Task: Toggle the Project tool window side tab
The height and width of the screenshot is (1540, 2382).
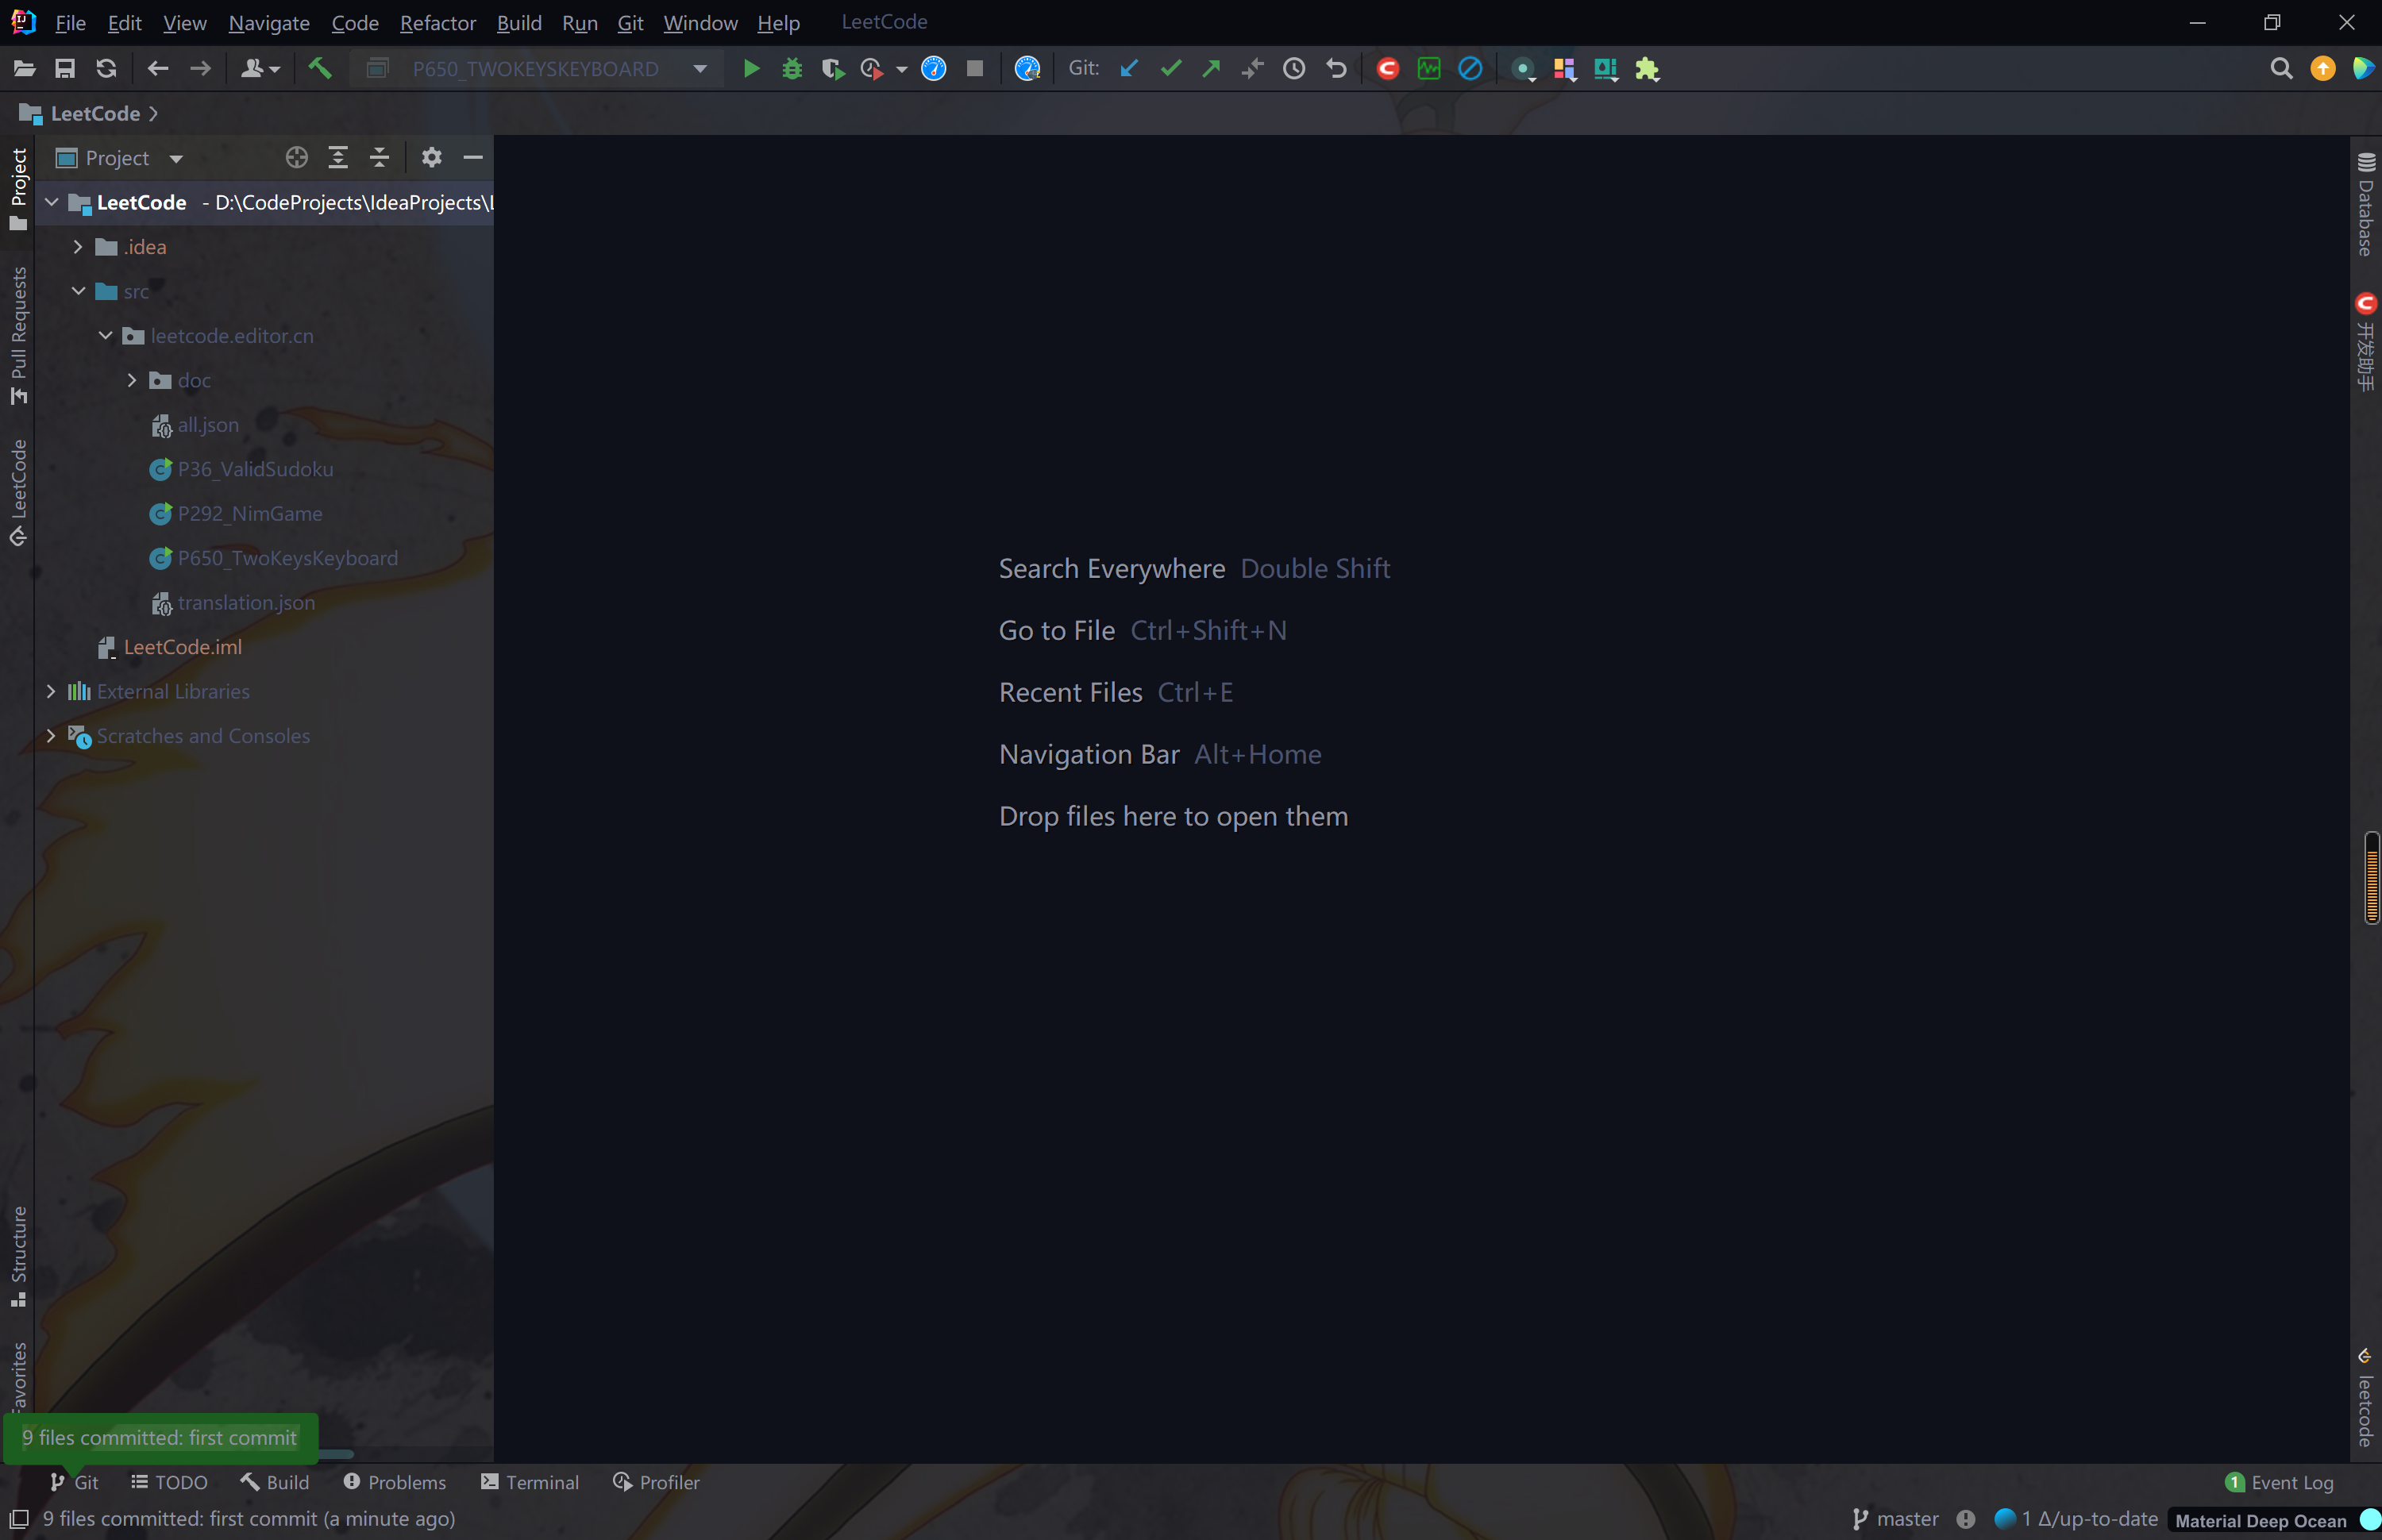Action: point(18,188)
